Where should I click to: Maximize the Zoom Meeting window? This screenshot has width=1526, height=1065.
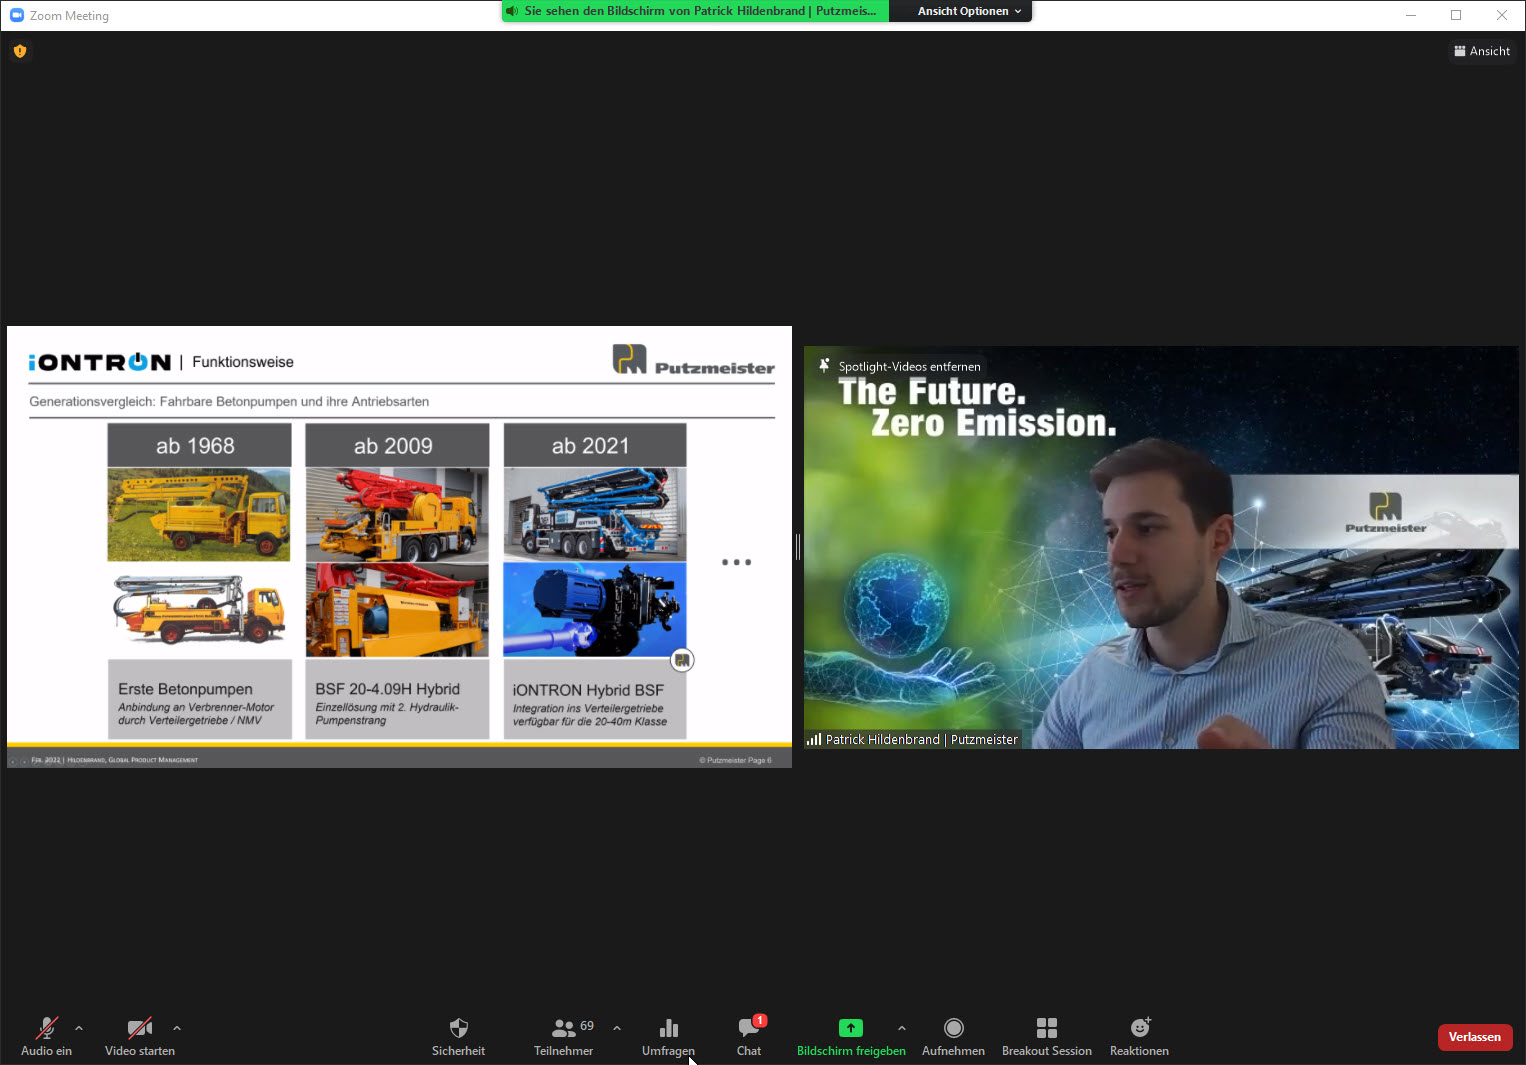point(1456,15)
